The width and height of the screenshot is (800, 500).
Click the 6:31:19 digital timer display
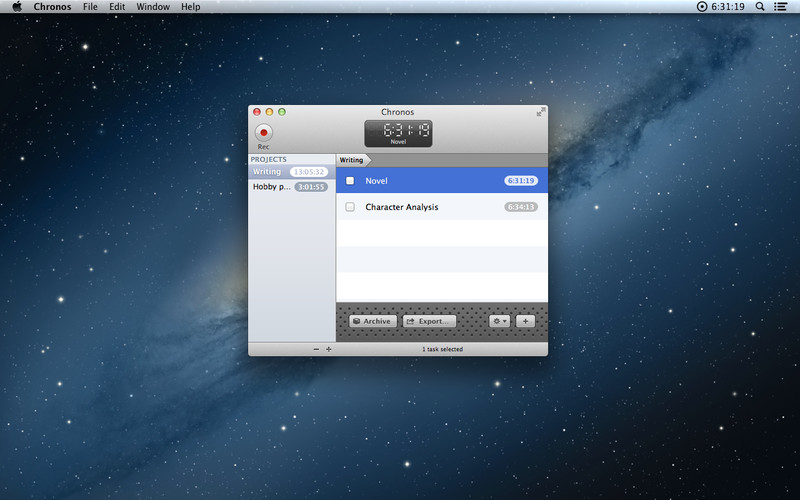pyautogui.click(x=398, y=134)
